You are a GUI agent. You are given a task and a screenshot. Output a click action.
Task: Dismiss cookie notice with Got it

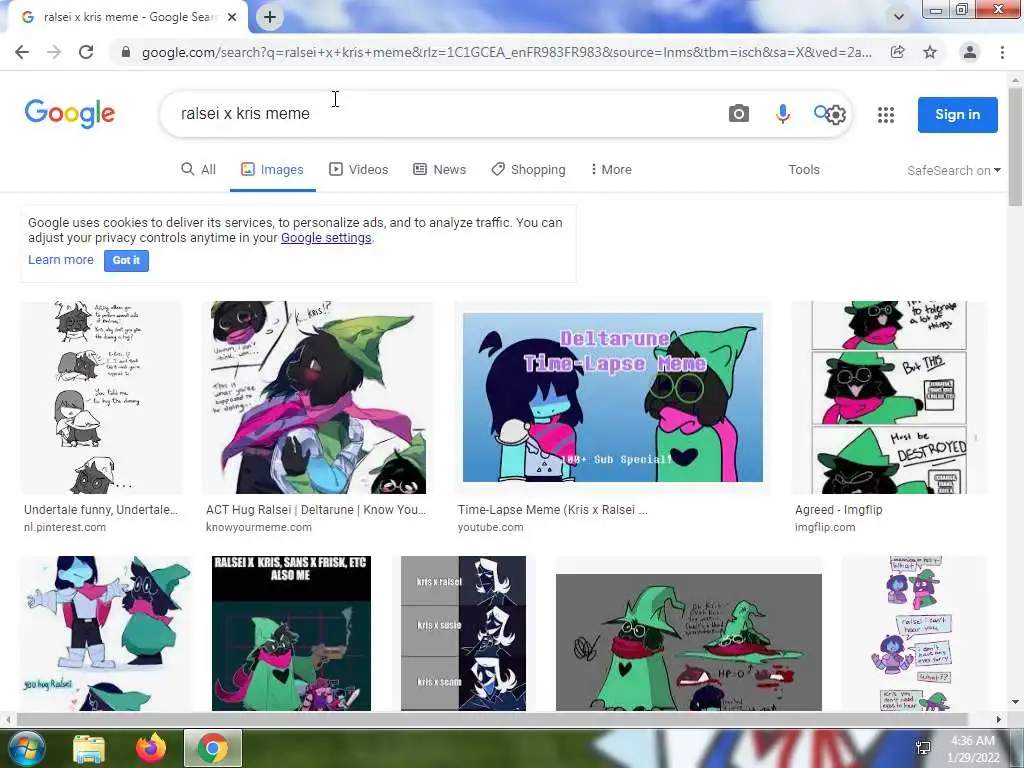[126, 261]
